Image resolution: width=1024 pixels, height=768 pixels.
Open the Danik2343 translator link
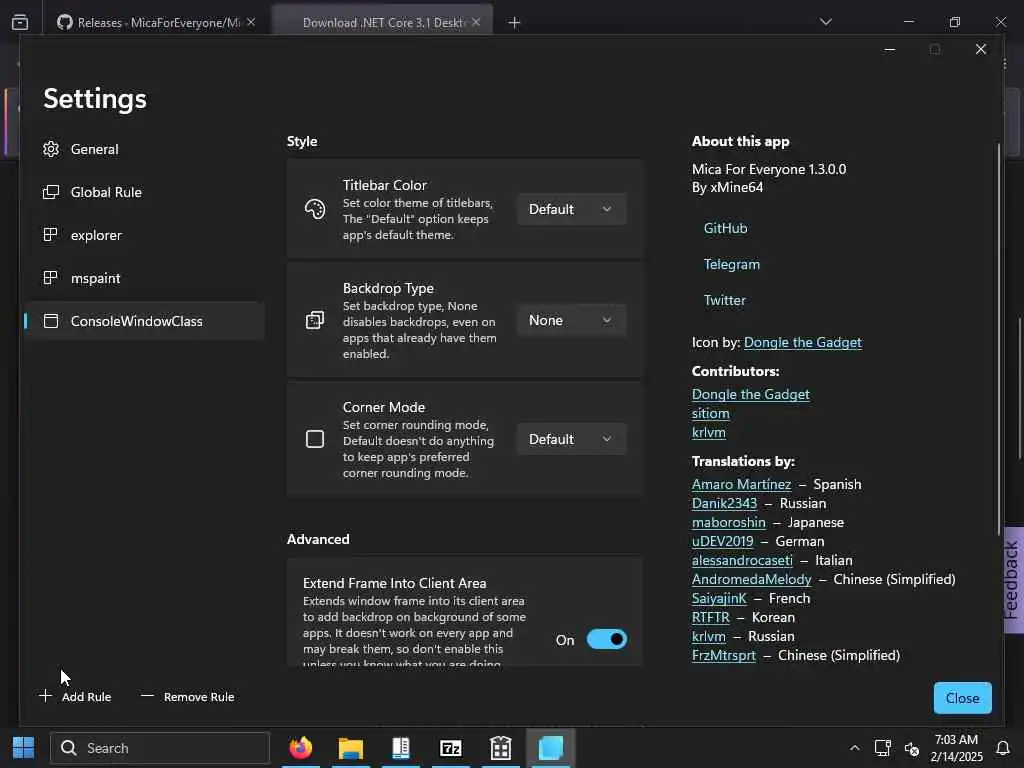[724, 504]
